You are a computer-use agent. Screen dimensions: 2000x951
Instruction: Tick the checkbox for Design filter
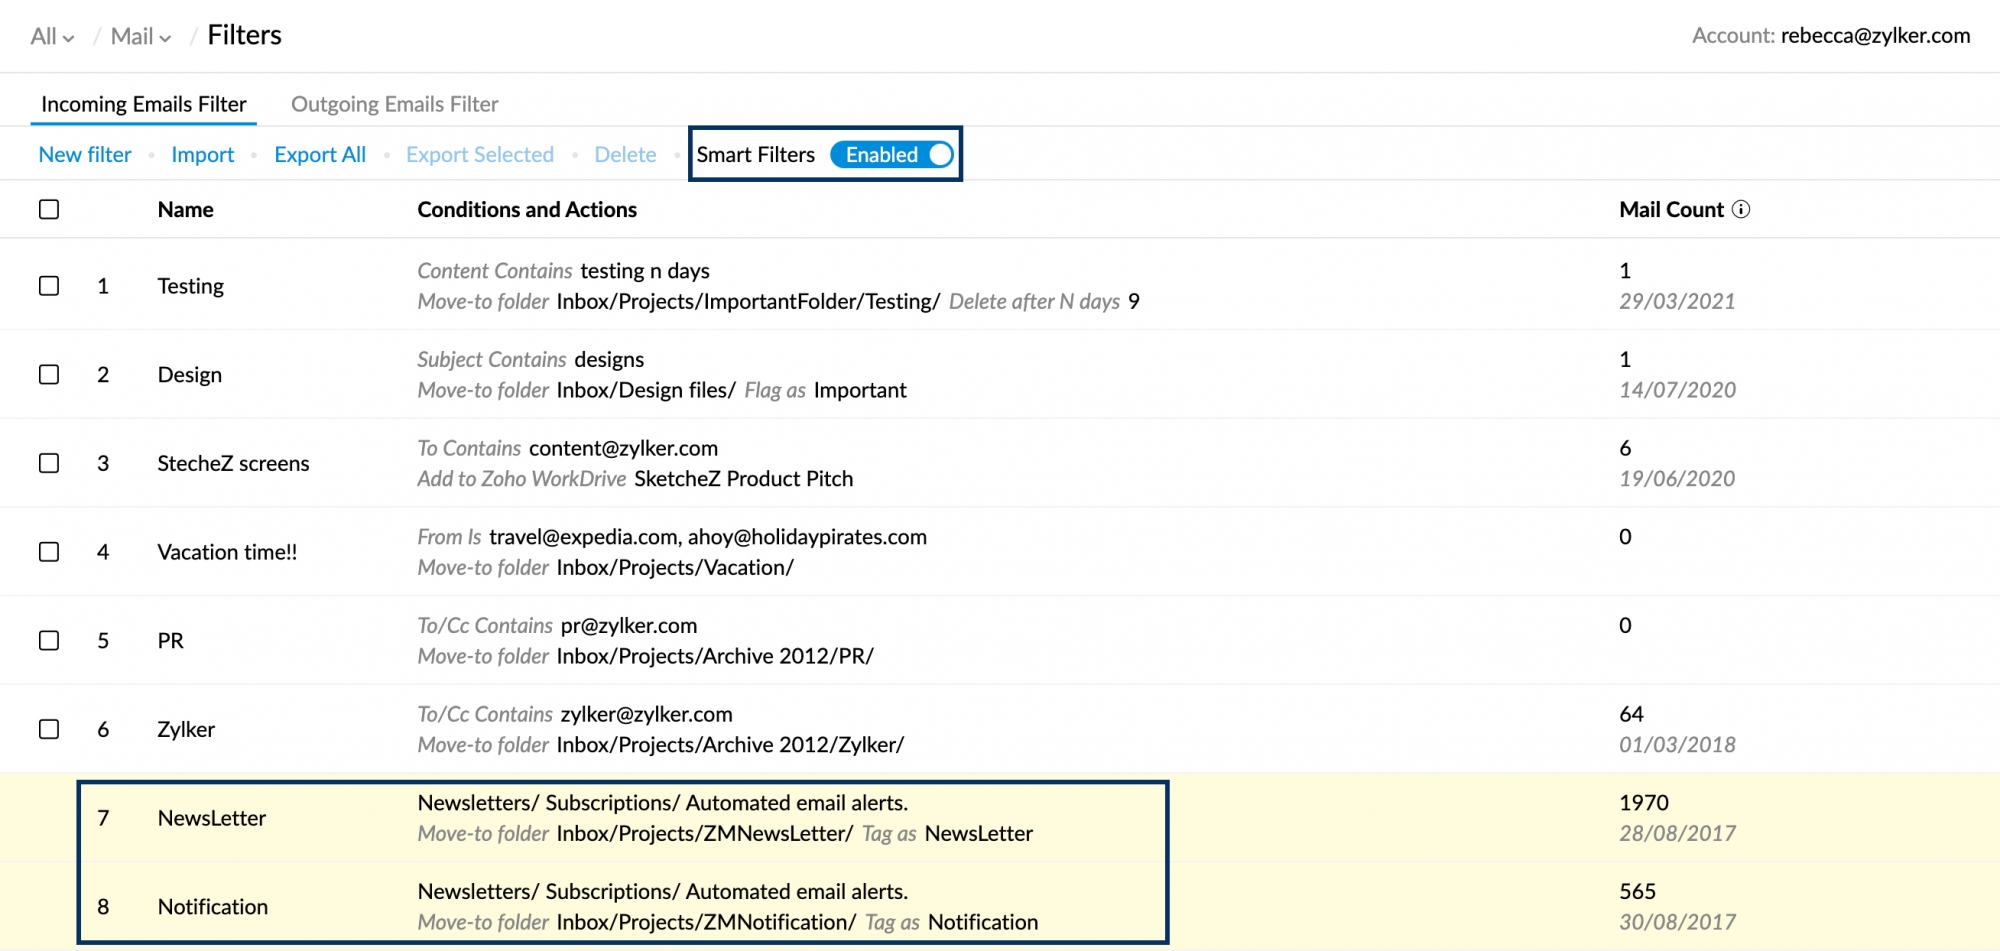(x=49, y=374)
